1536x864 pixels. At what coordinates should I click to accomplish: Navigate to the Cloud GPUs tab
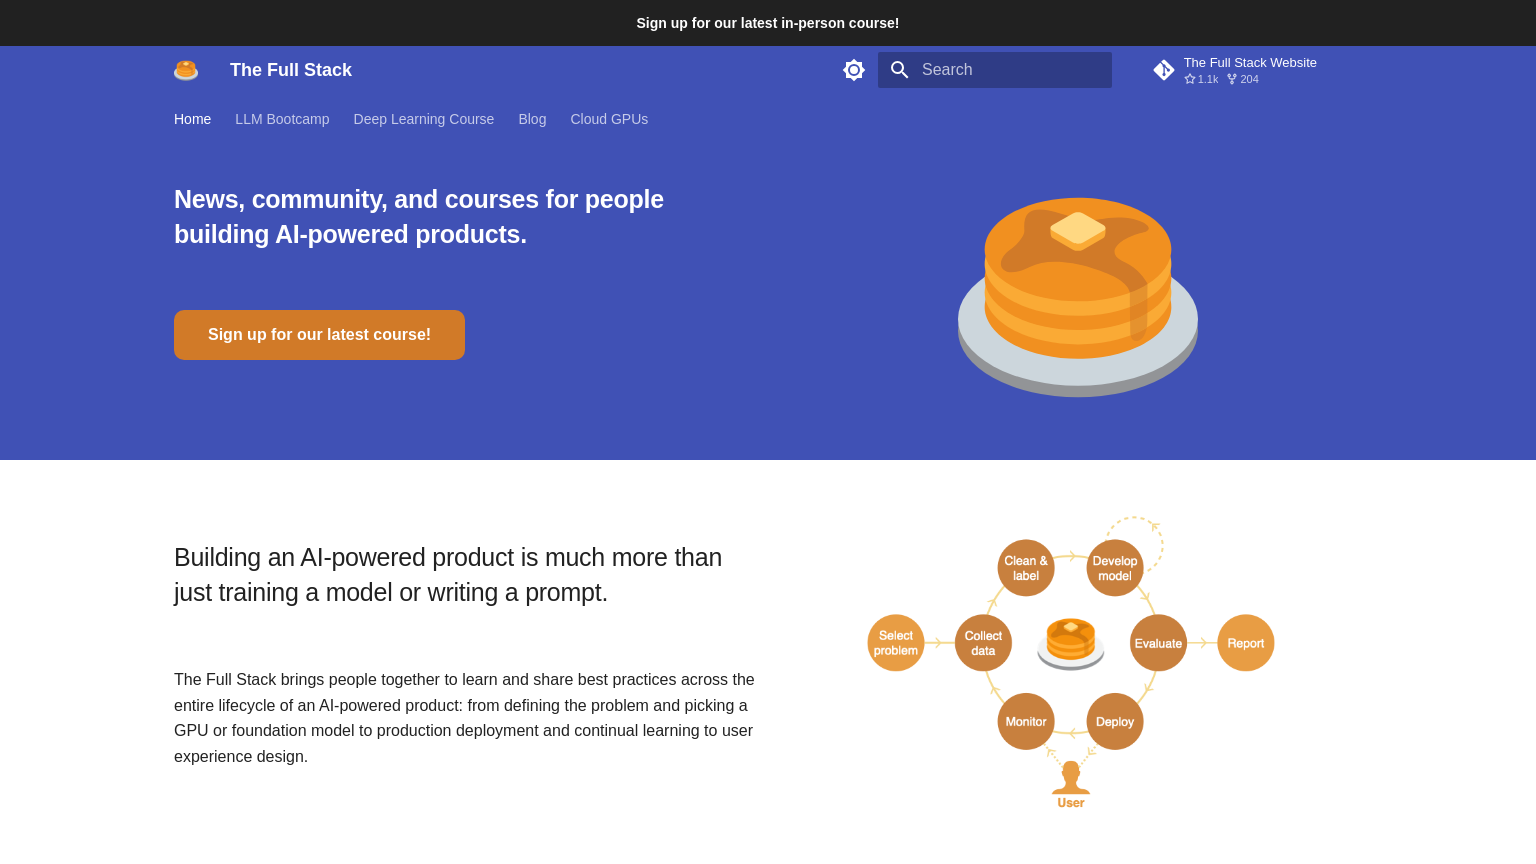pyautogui.click(x=609, y=119)
